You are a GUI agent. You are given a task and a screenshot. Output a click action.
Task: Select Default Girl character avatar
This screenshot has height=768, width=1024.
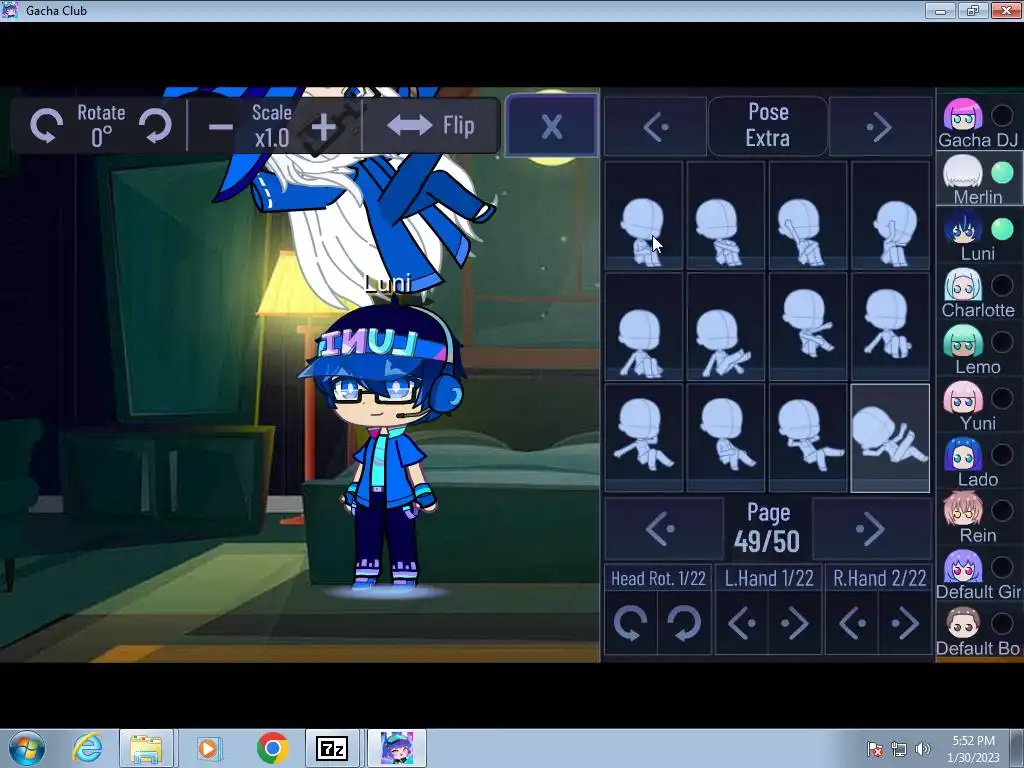pyautogui.click(x=963, y=567)
